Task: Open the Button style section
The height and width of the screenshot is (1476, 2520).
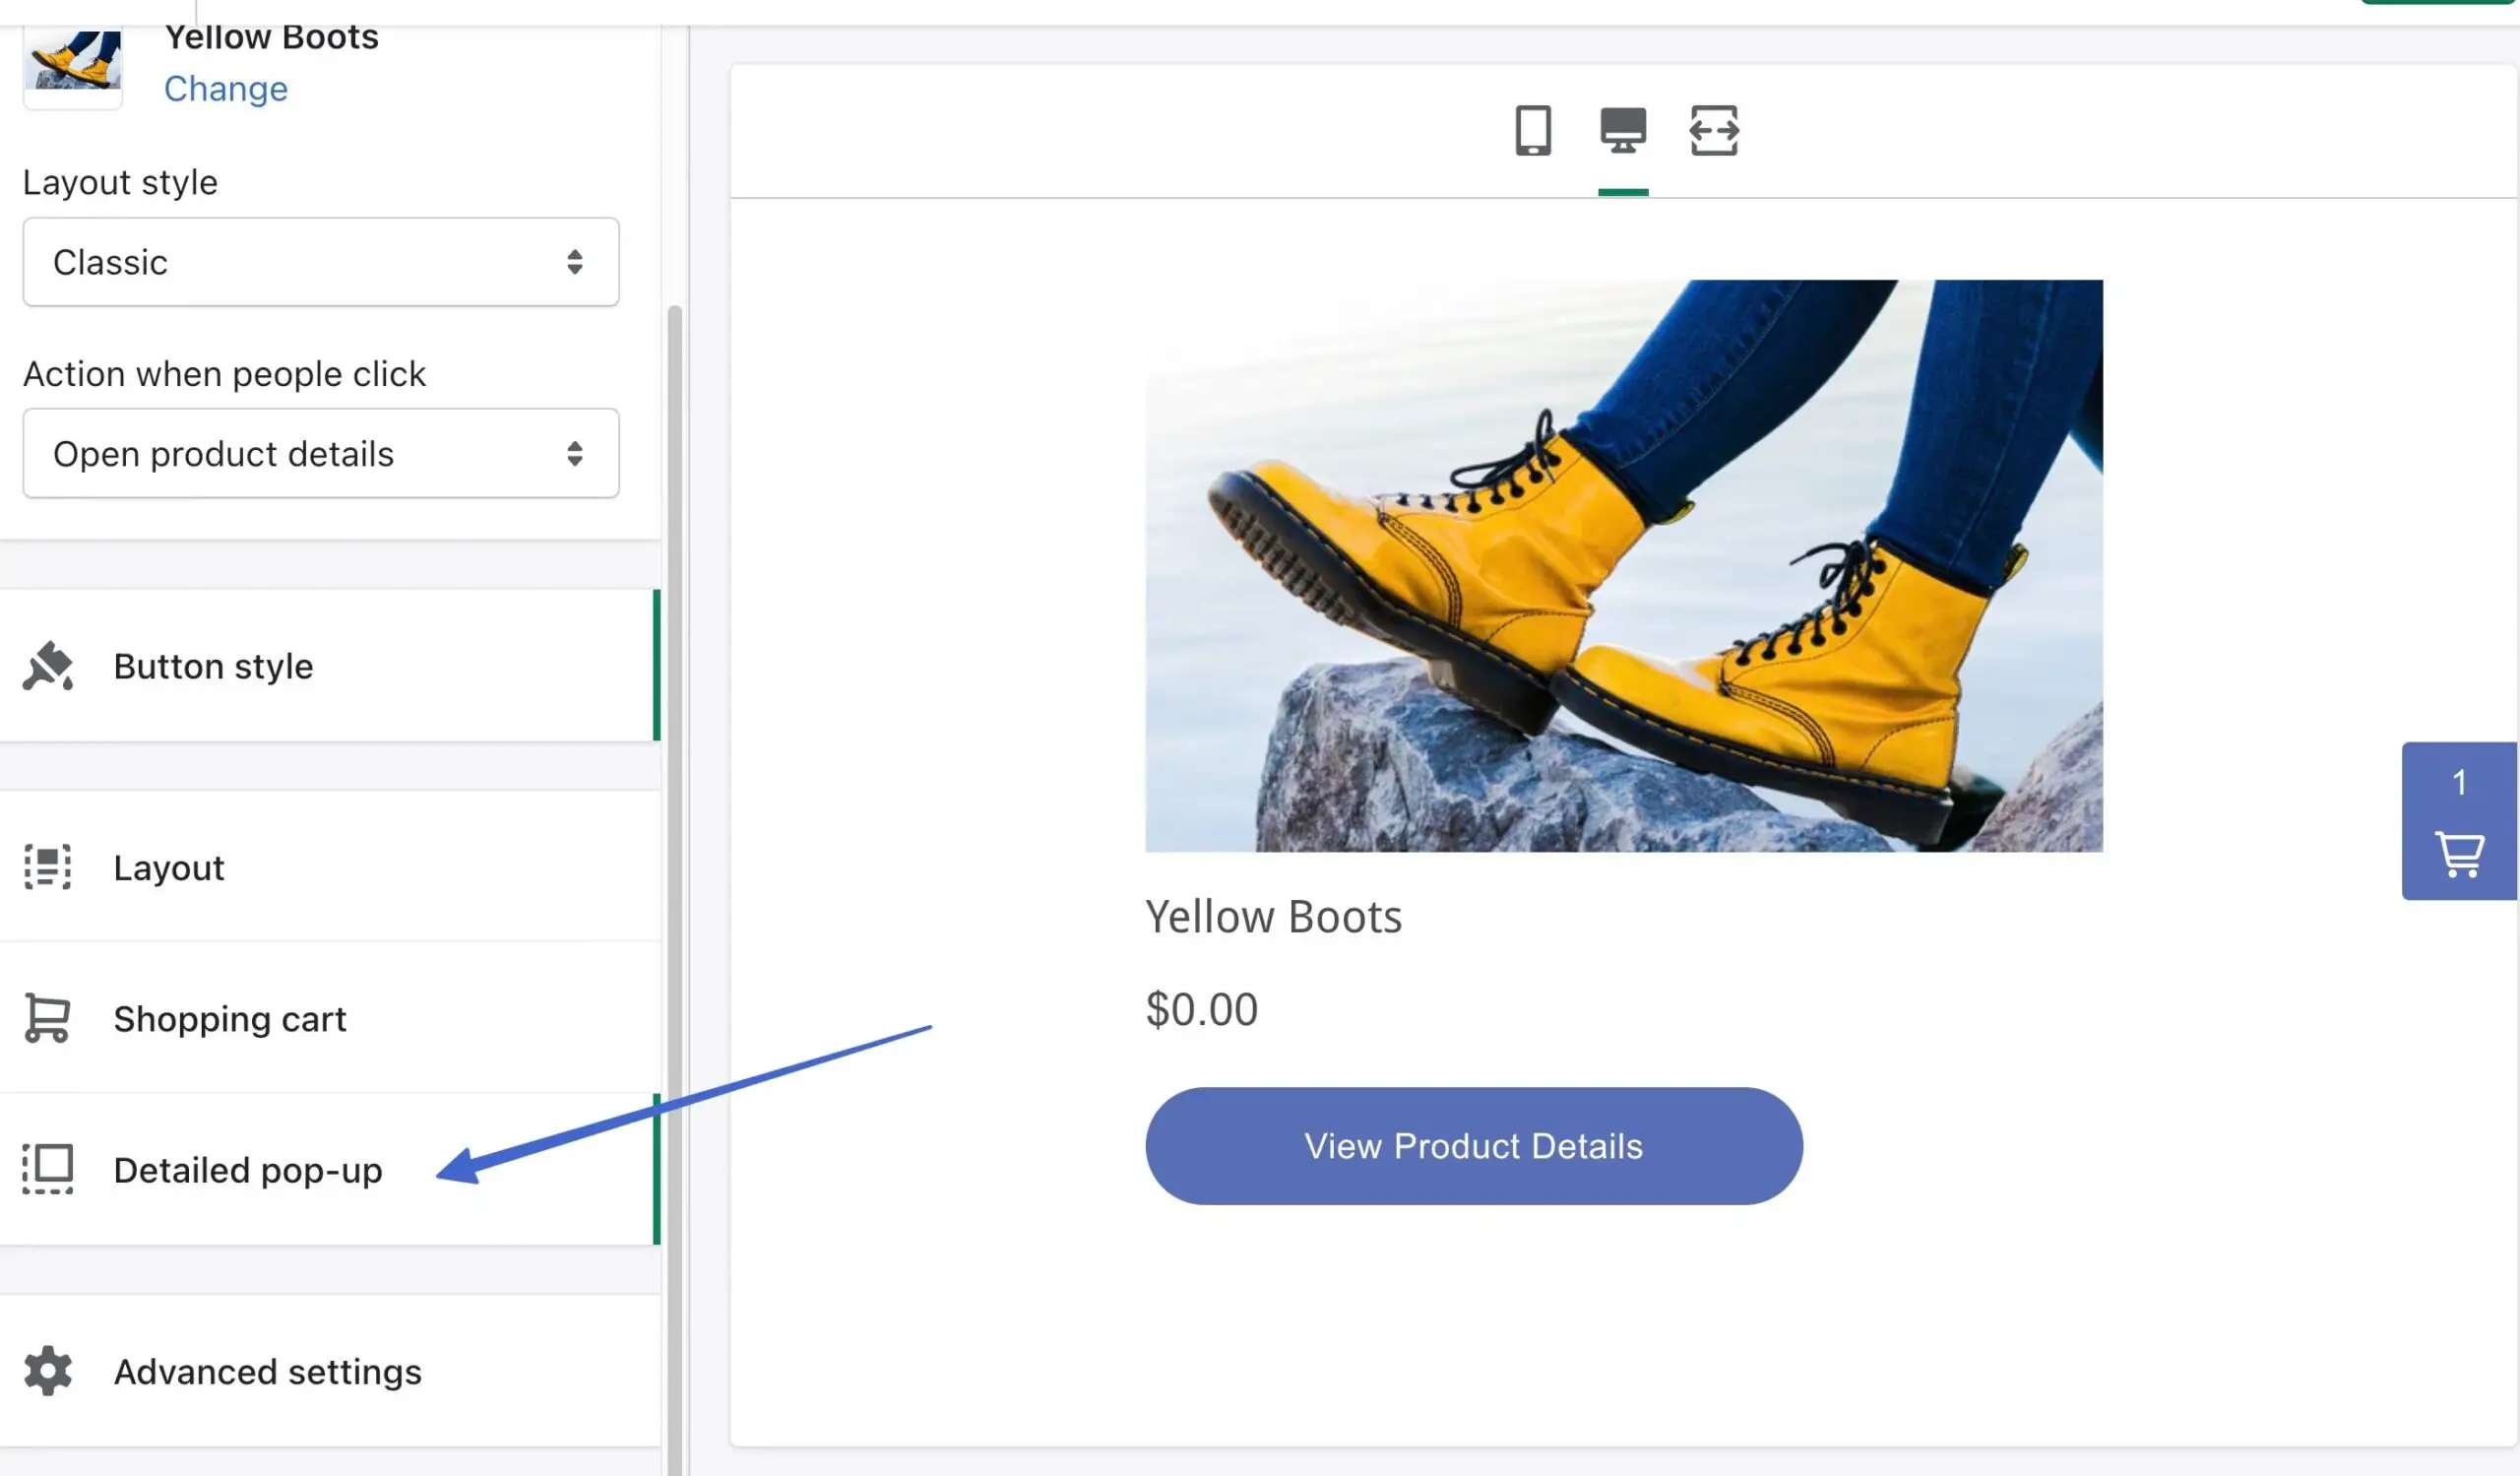Action: 330,666
